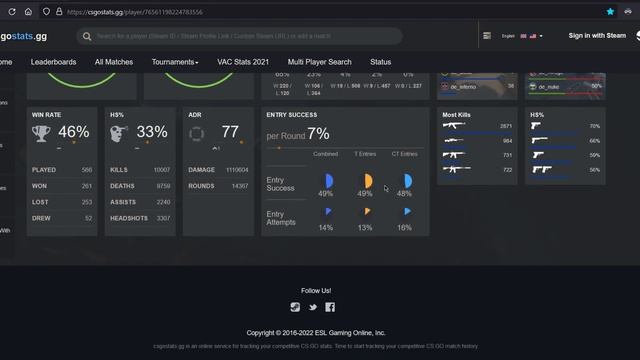Open the All Matches menu item
Image resolution: width=640 pixels, height=360 pixels.
tap(114, 62)
